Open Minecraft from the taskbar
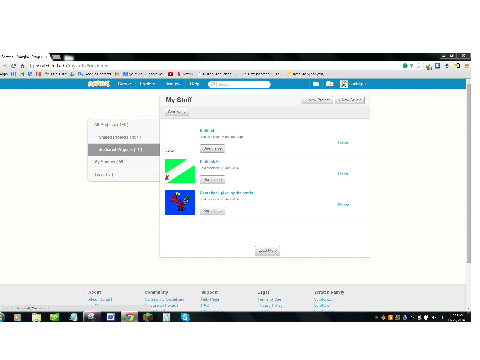This screenshot has width=480, height=360. (x=148, y=317)
